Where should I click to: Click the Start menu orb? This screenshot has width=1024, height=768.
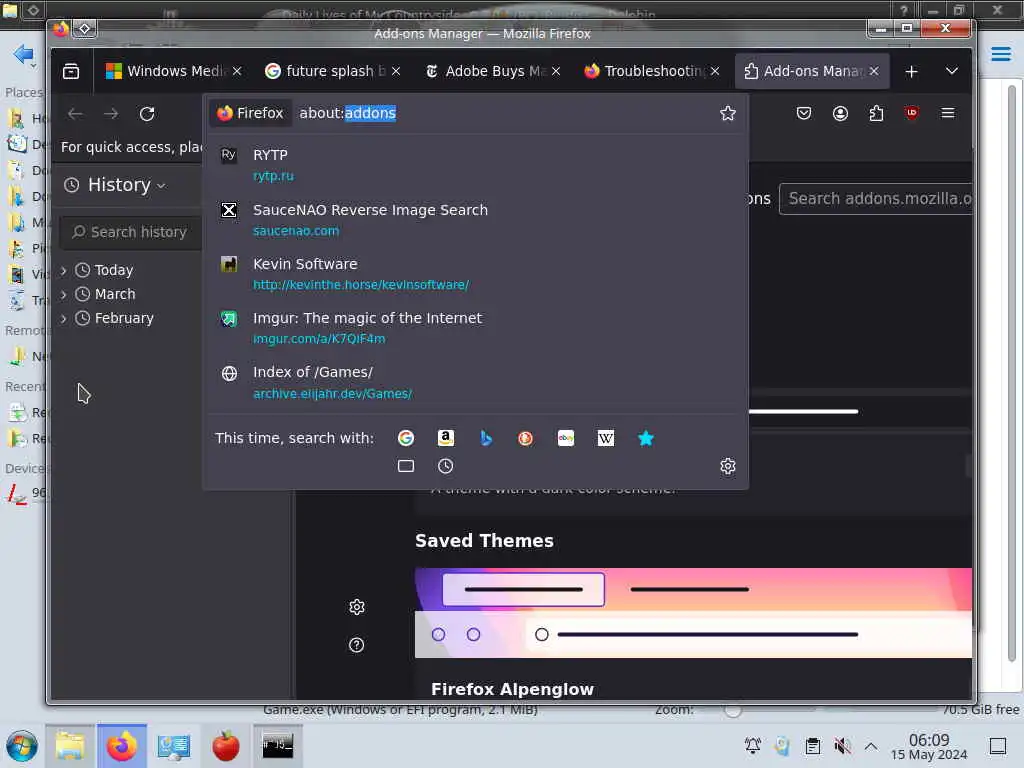(x=22, y=746)
